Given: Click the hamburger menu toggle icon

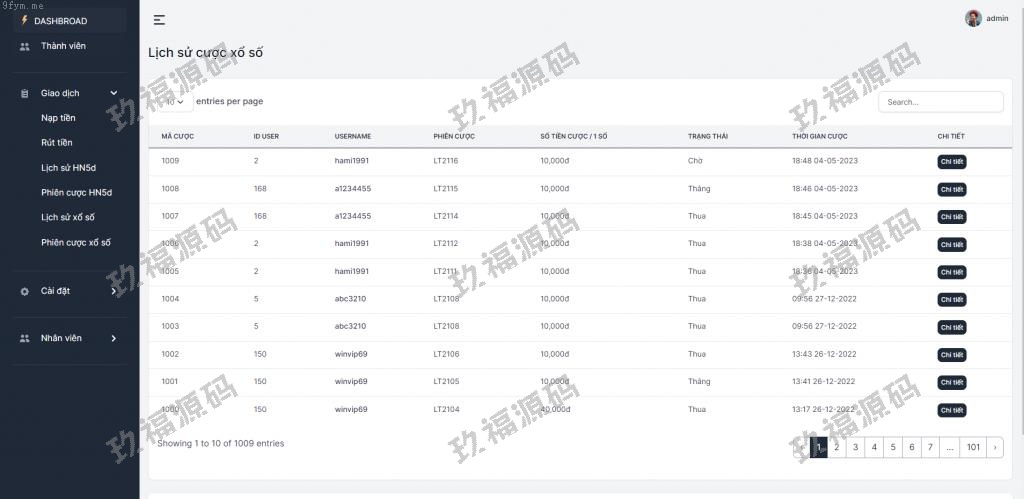Looking at the screenshot, I should coord(159,20).
